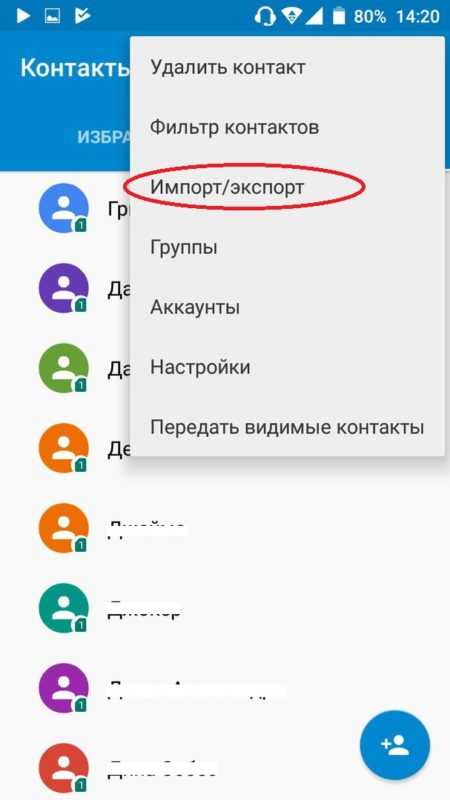
Task: Choose "Передать видимые контакты" option
Action: click(x=287, y=427)
